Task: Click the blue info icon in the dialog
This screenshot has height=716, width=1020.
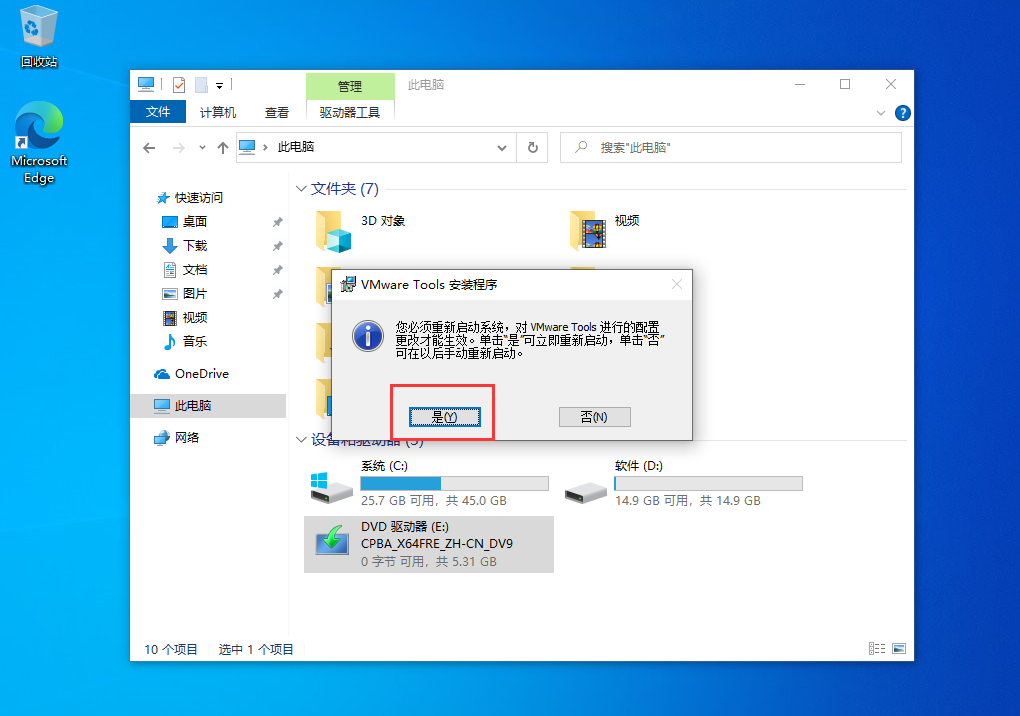Action: click(368, 336)
